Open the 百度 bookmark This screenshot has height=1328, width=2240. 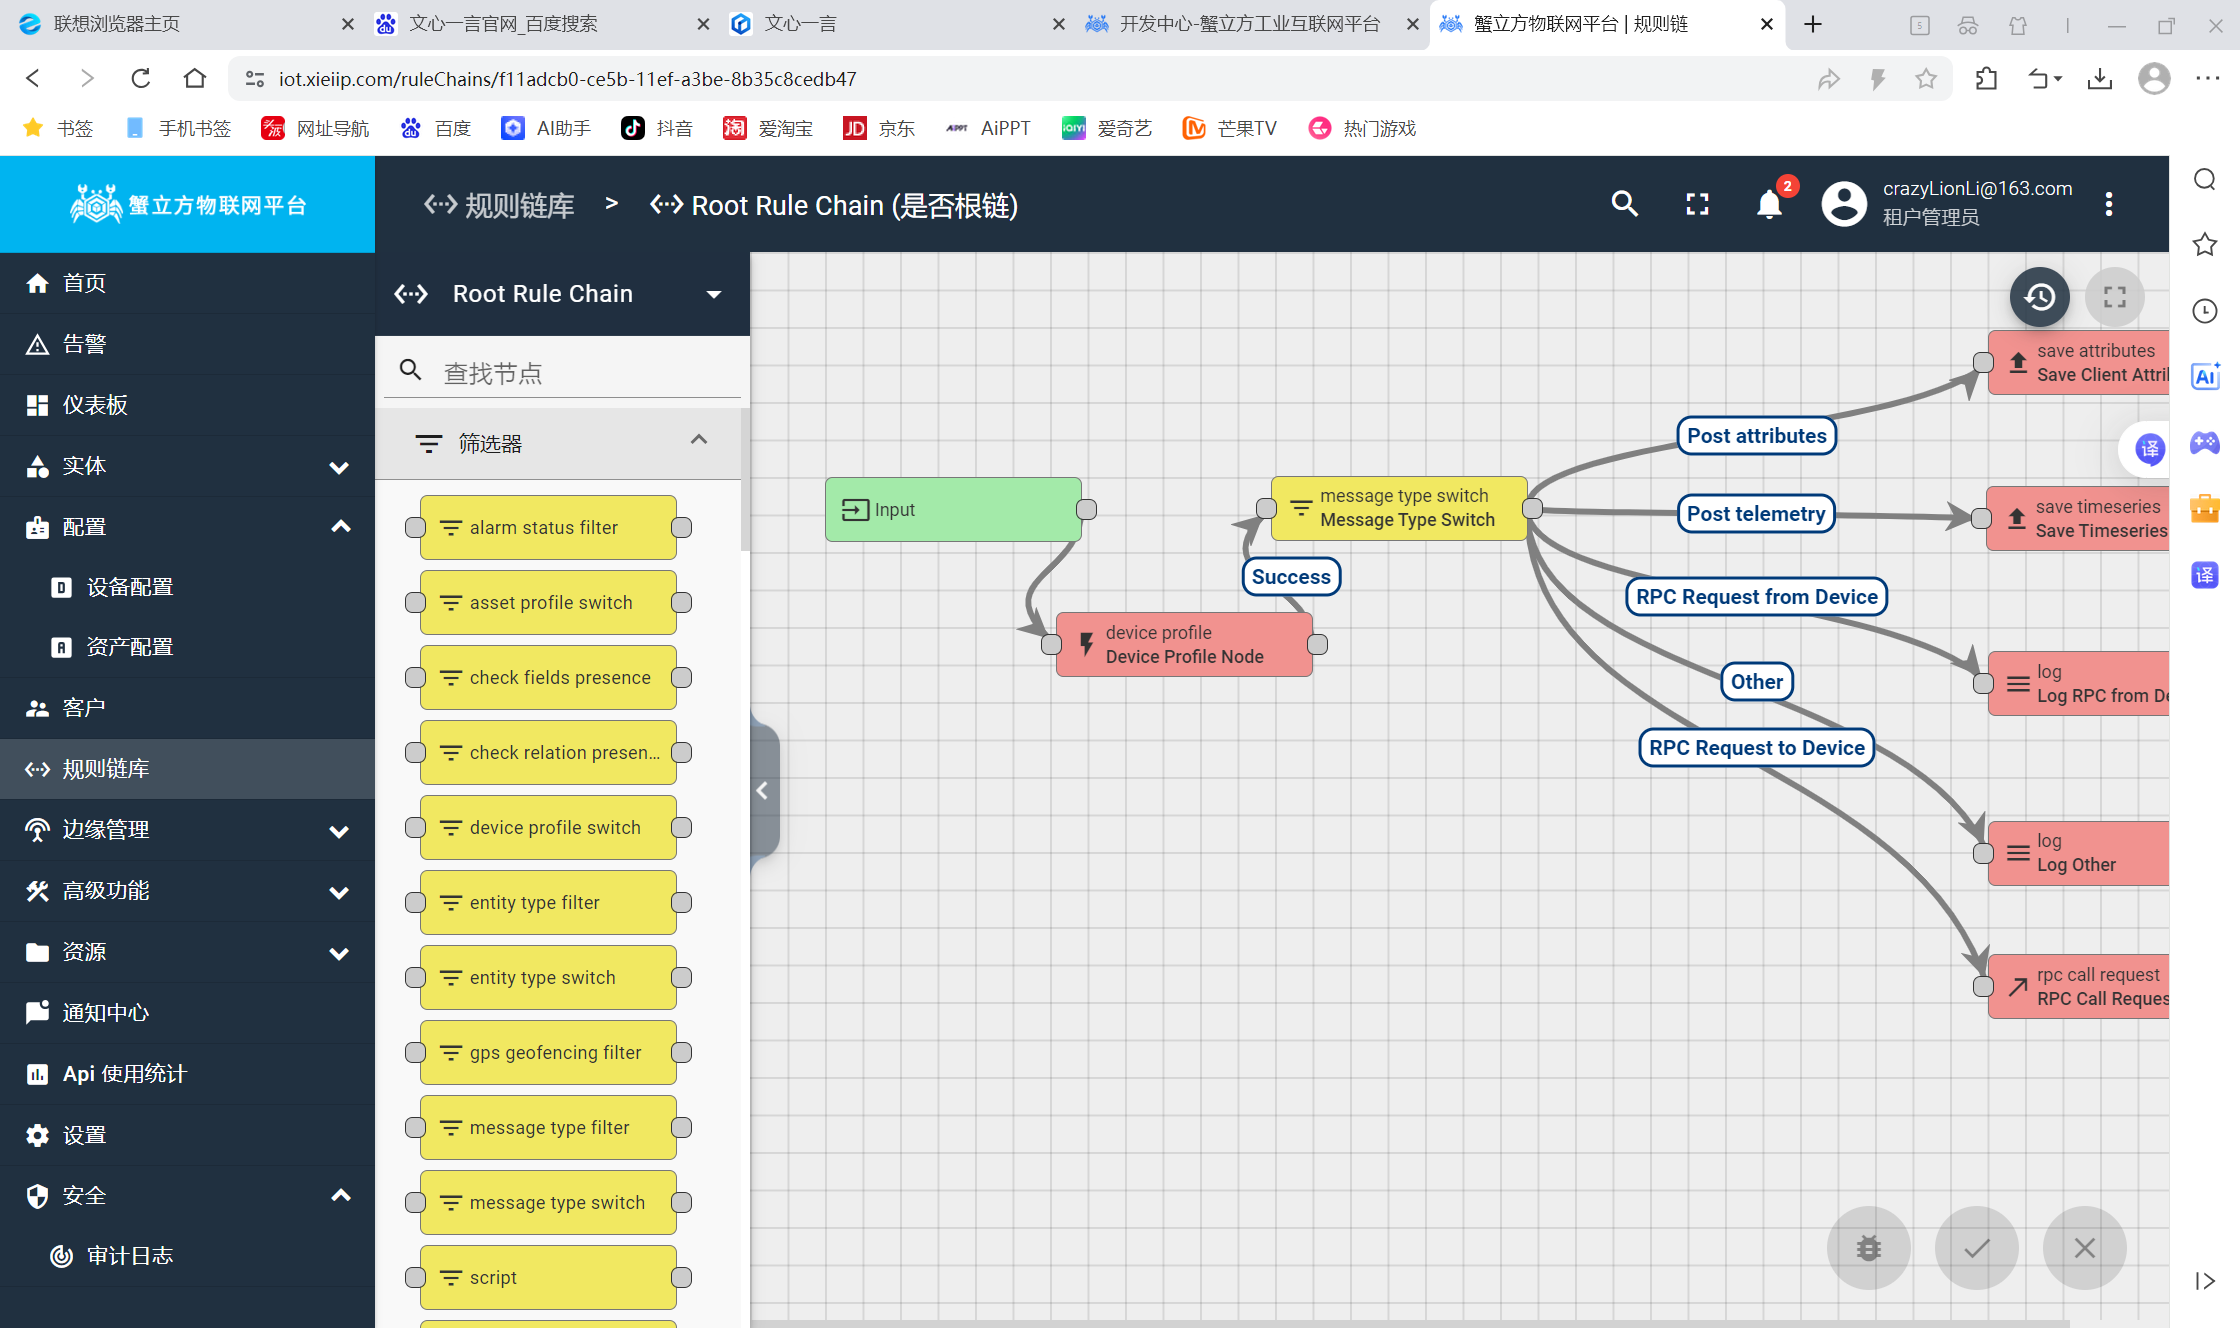436,128
